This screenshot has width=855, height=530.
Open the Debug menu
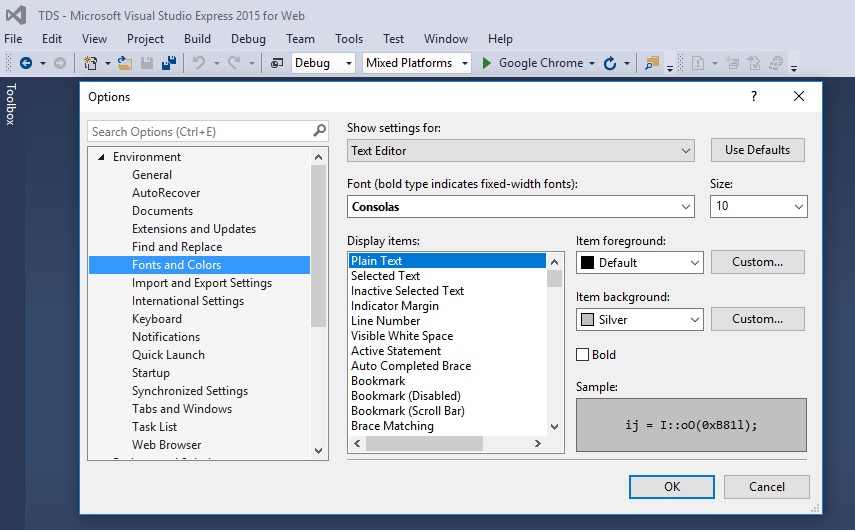(248, 39)
